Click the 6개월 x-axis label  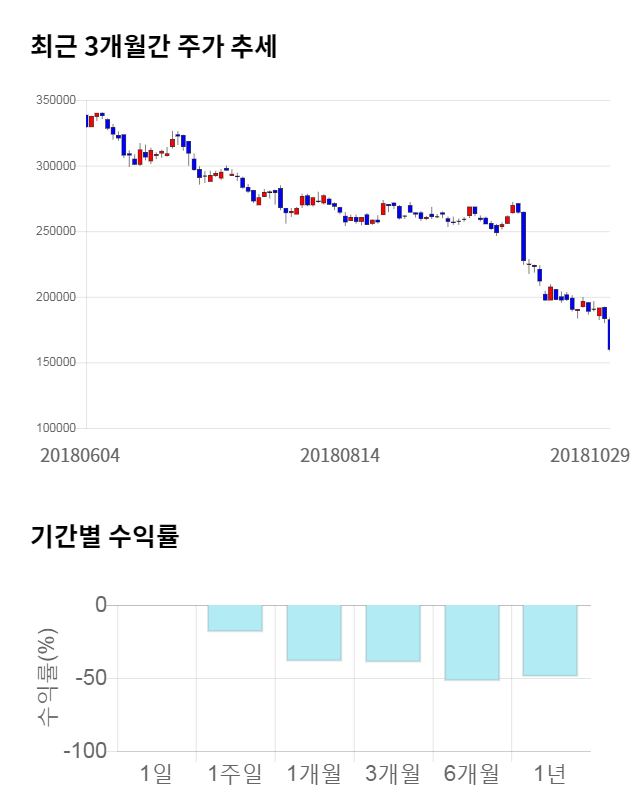471,773
